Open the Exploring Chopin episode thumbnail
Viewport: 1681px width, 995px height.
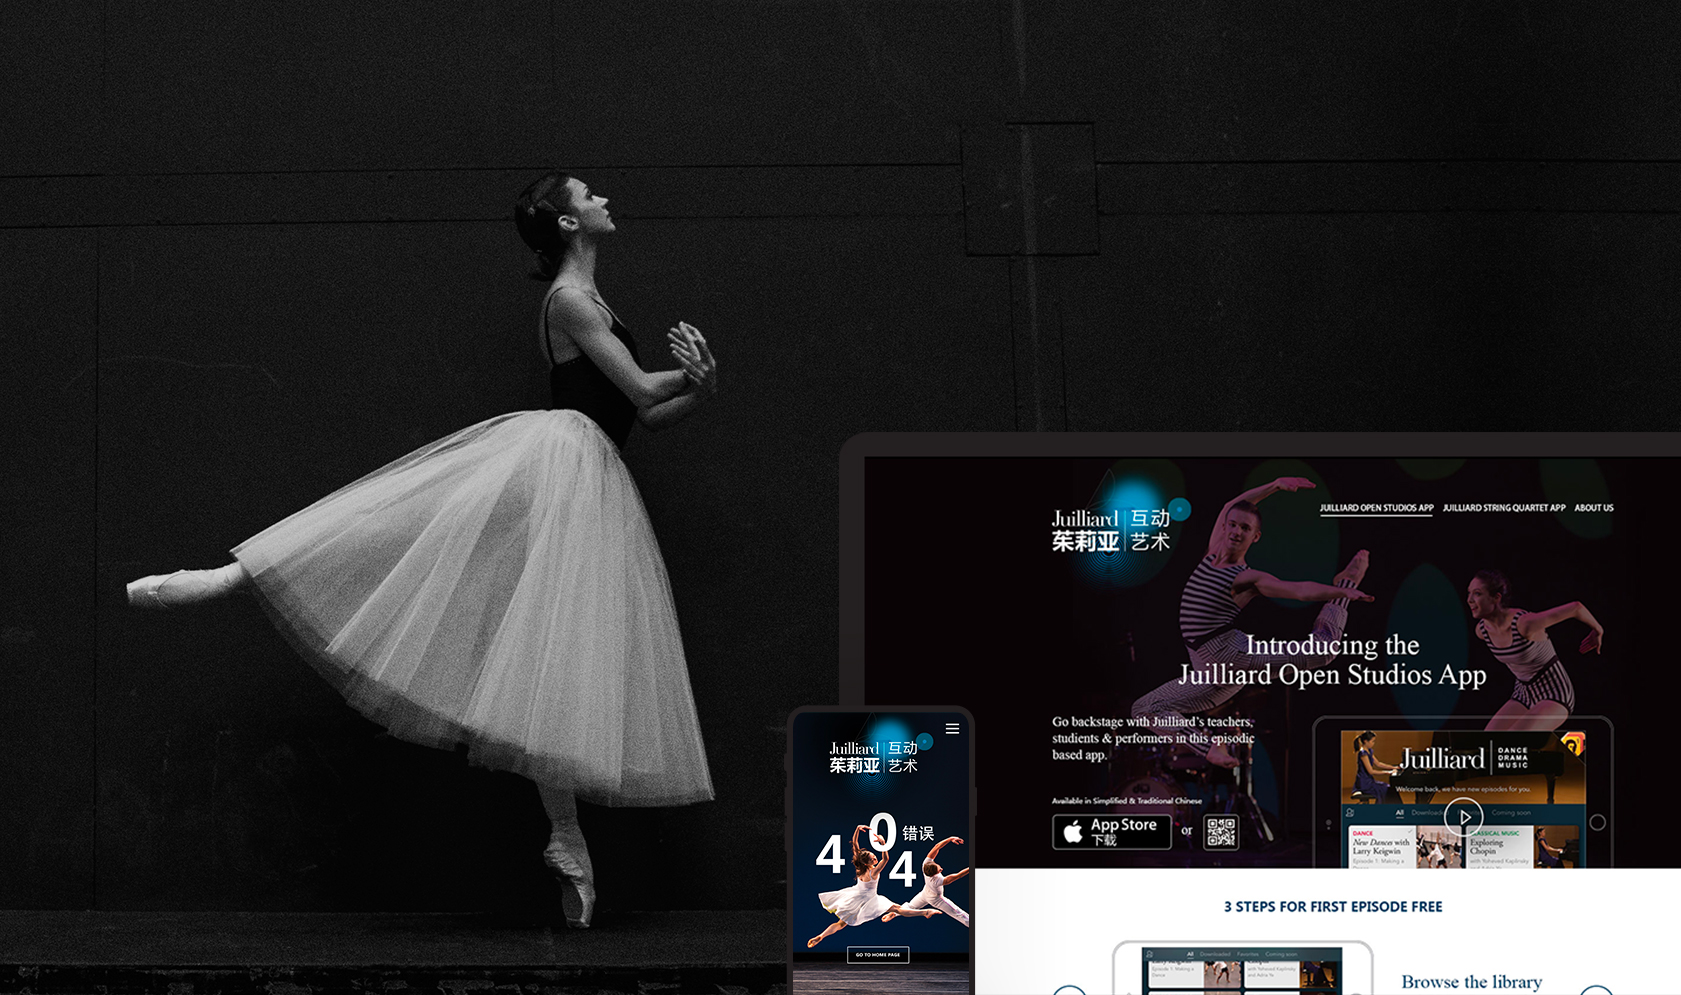click(x=1553, y=846)
